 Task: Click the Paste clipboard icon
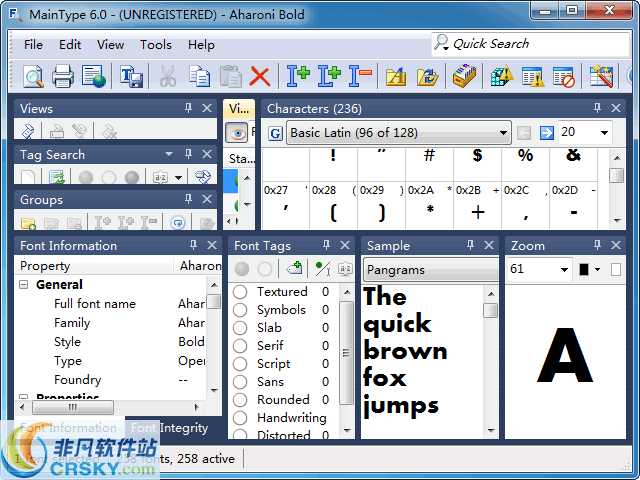click(x=231, y=76)
